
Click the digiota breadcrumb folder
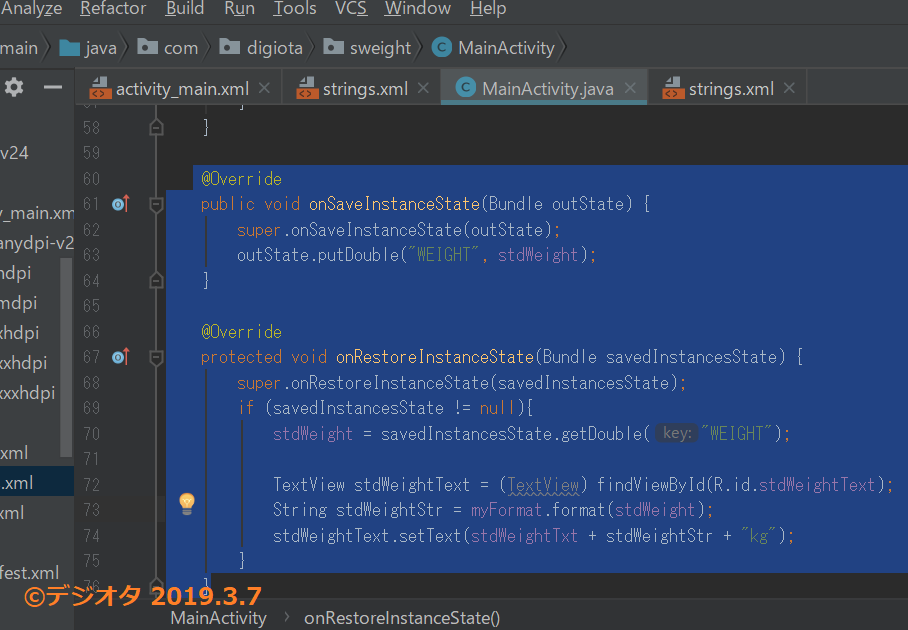click(261, 47)
